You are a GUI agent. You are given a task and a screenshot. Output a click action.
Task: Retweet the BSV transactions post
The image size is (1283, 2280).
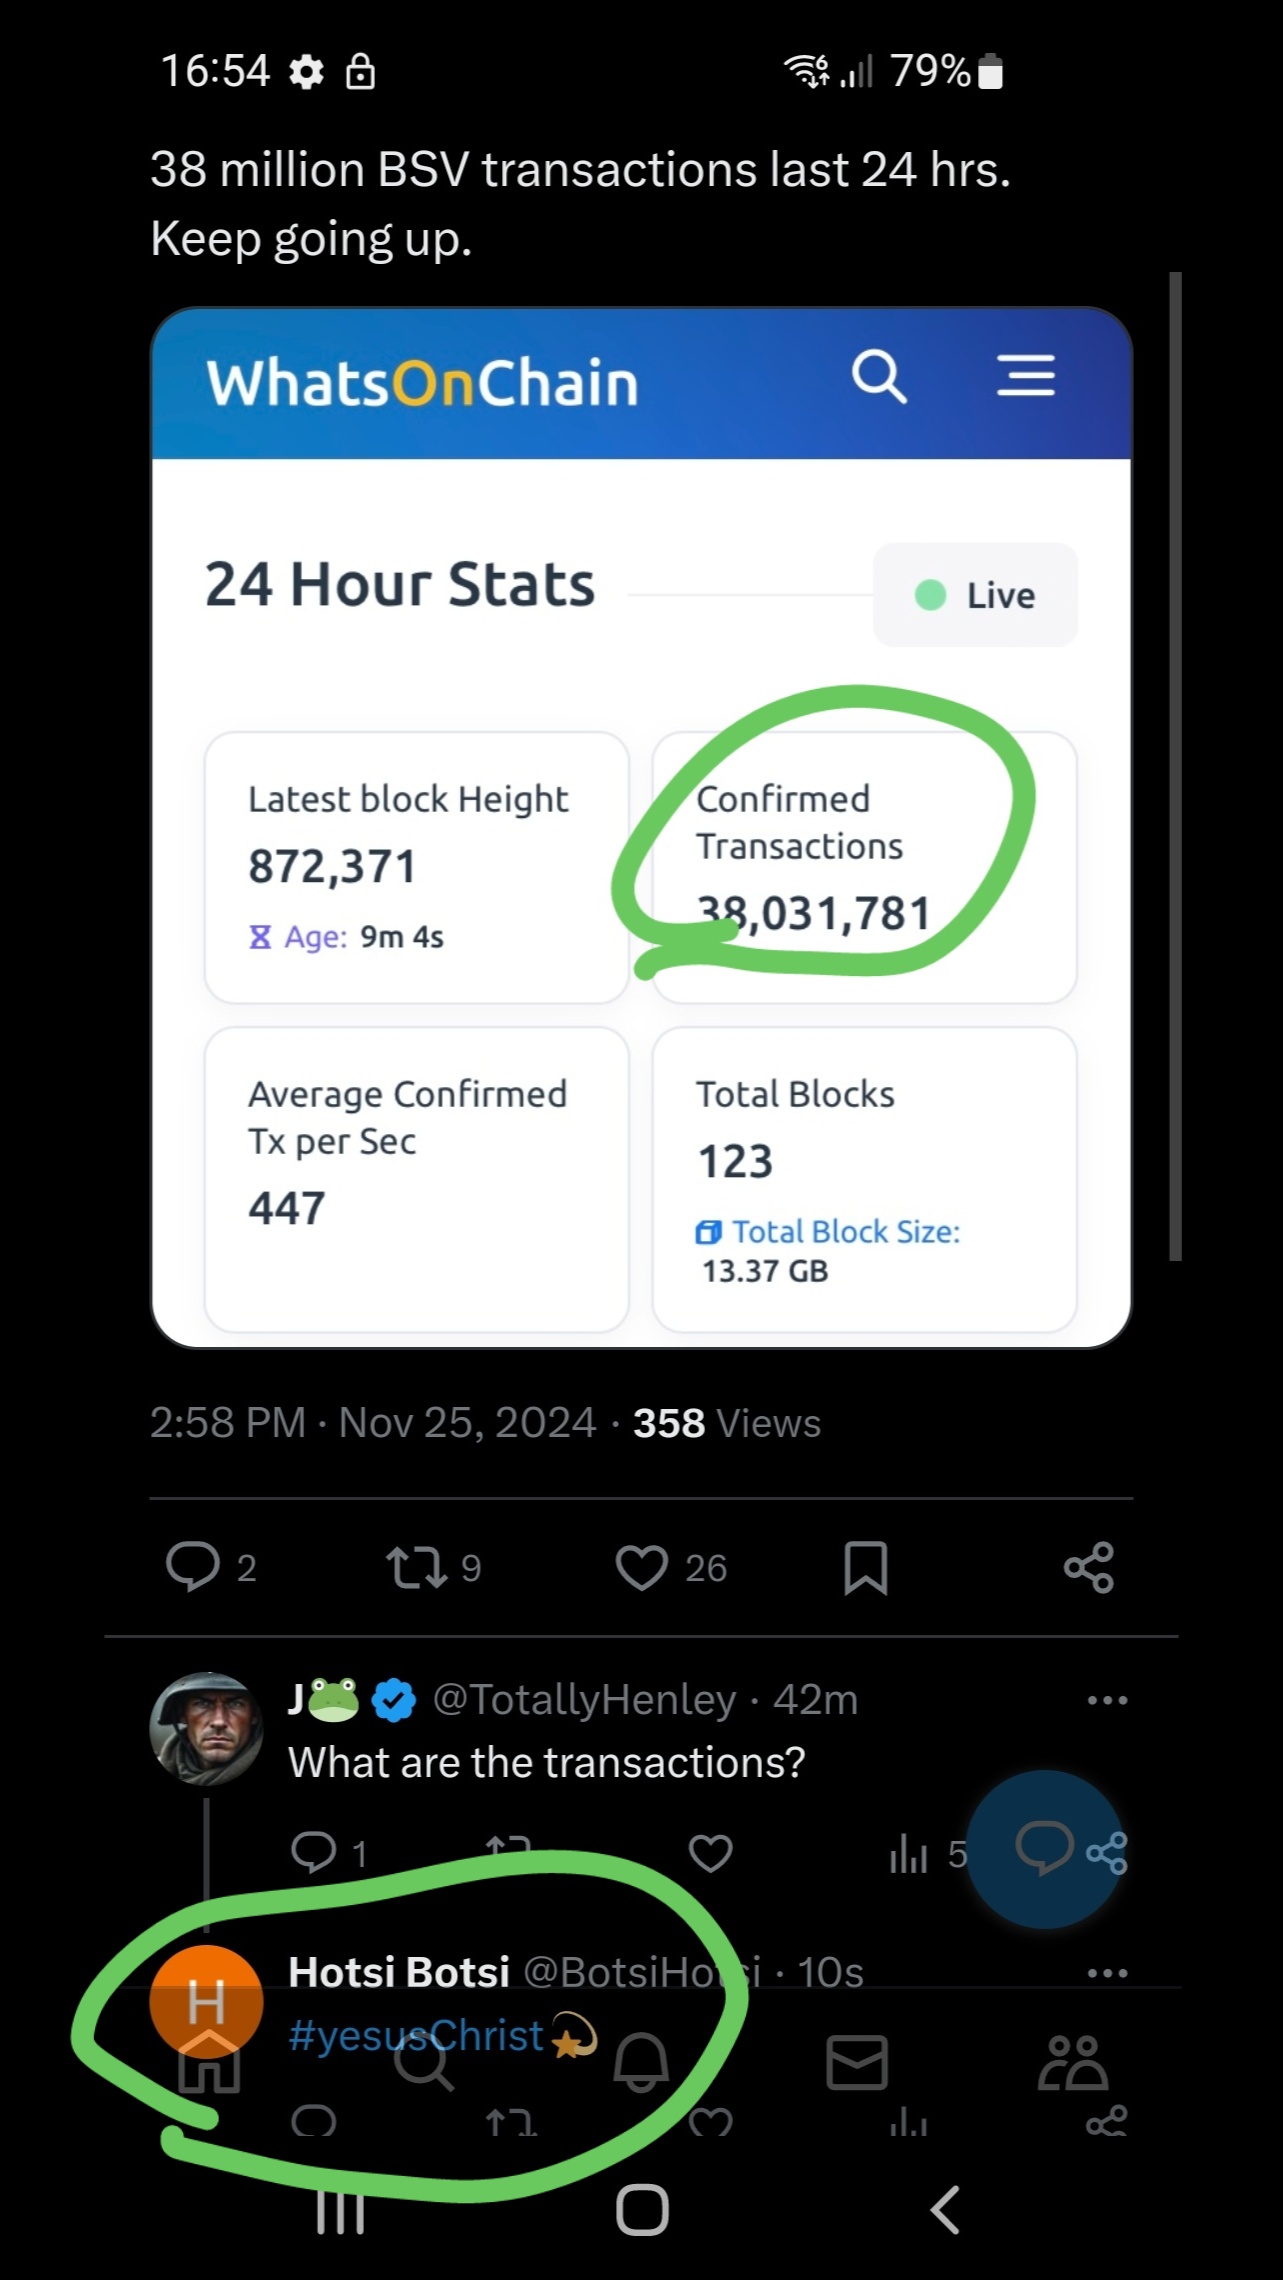417,1567
